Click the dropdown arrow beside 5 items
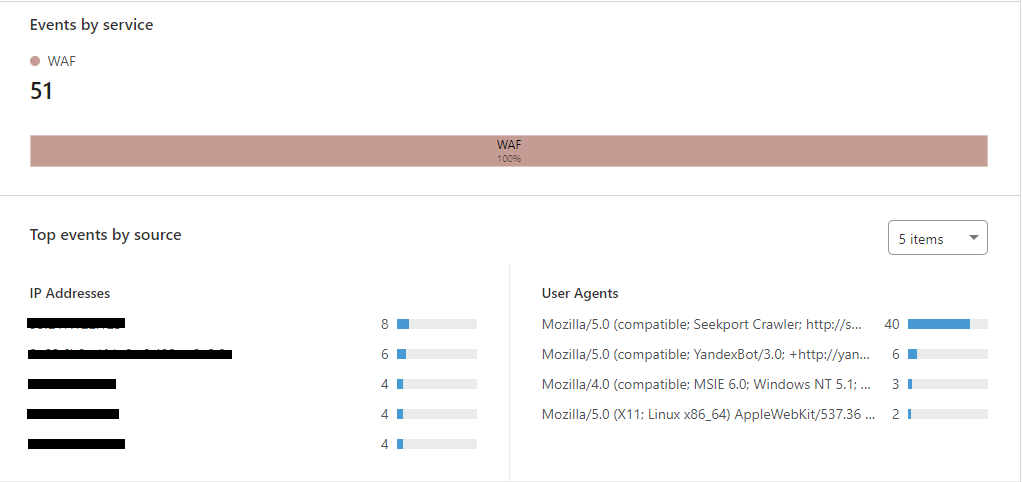 point(974,238)
